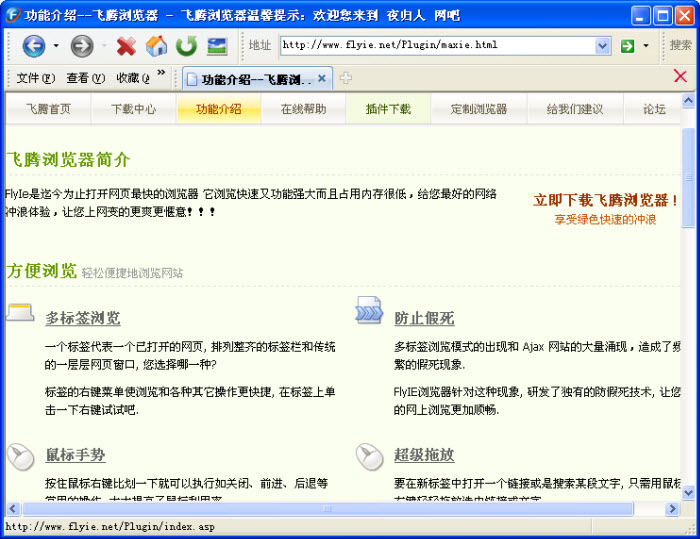Click the page icon on the tab
The width and height of the screenshot is (700, 539).
click(x=192, y=79)
